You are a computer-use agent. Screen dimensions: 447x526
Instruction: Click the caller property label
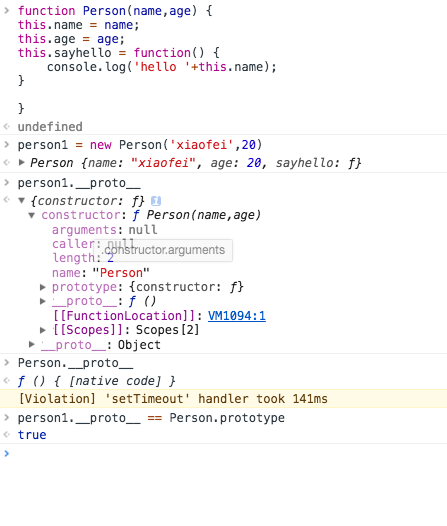[73, 244]
